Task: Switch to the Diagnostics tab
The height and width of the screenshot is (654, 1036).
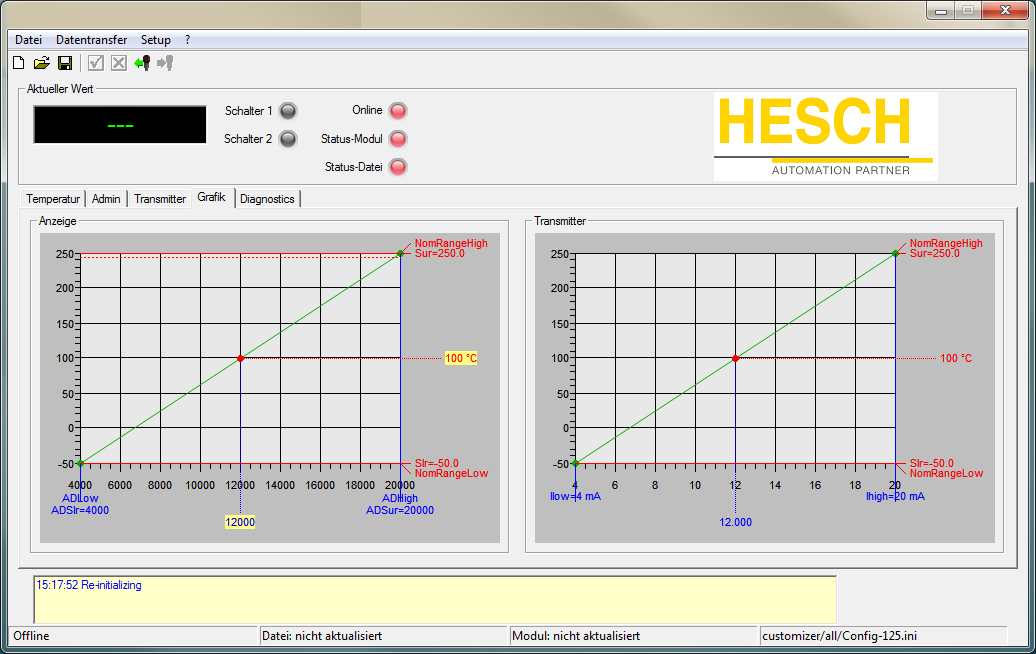Action: [x=267, y=199]
